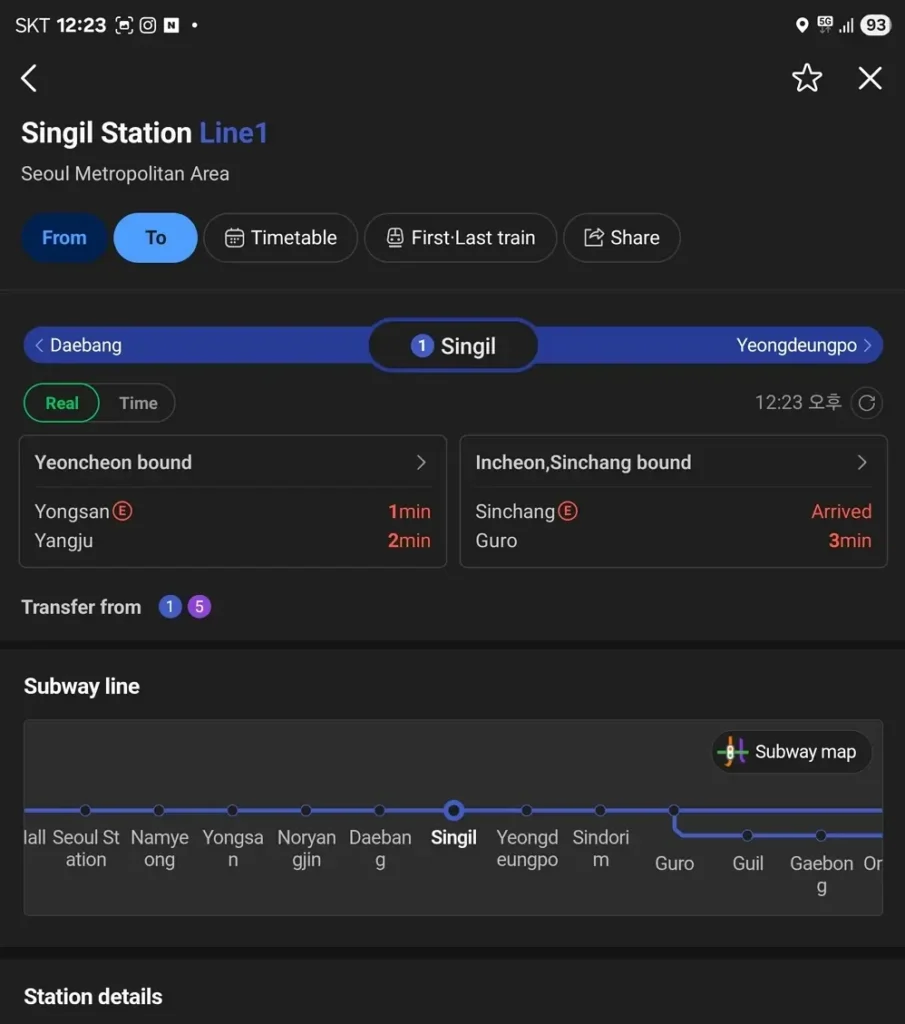This screenshot has width=905, height=1024.
Task: Tap the express E icon beside Sinchang
Action: tap(568, 511)
